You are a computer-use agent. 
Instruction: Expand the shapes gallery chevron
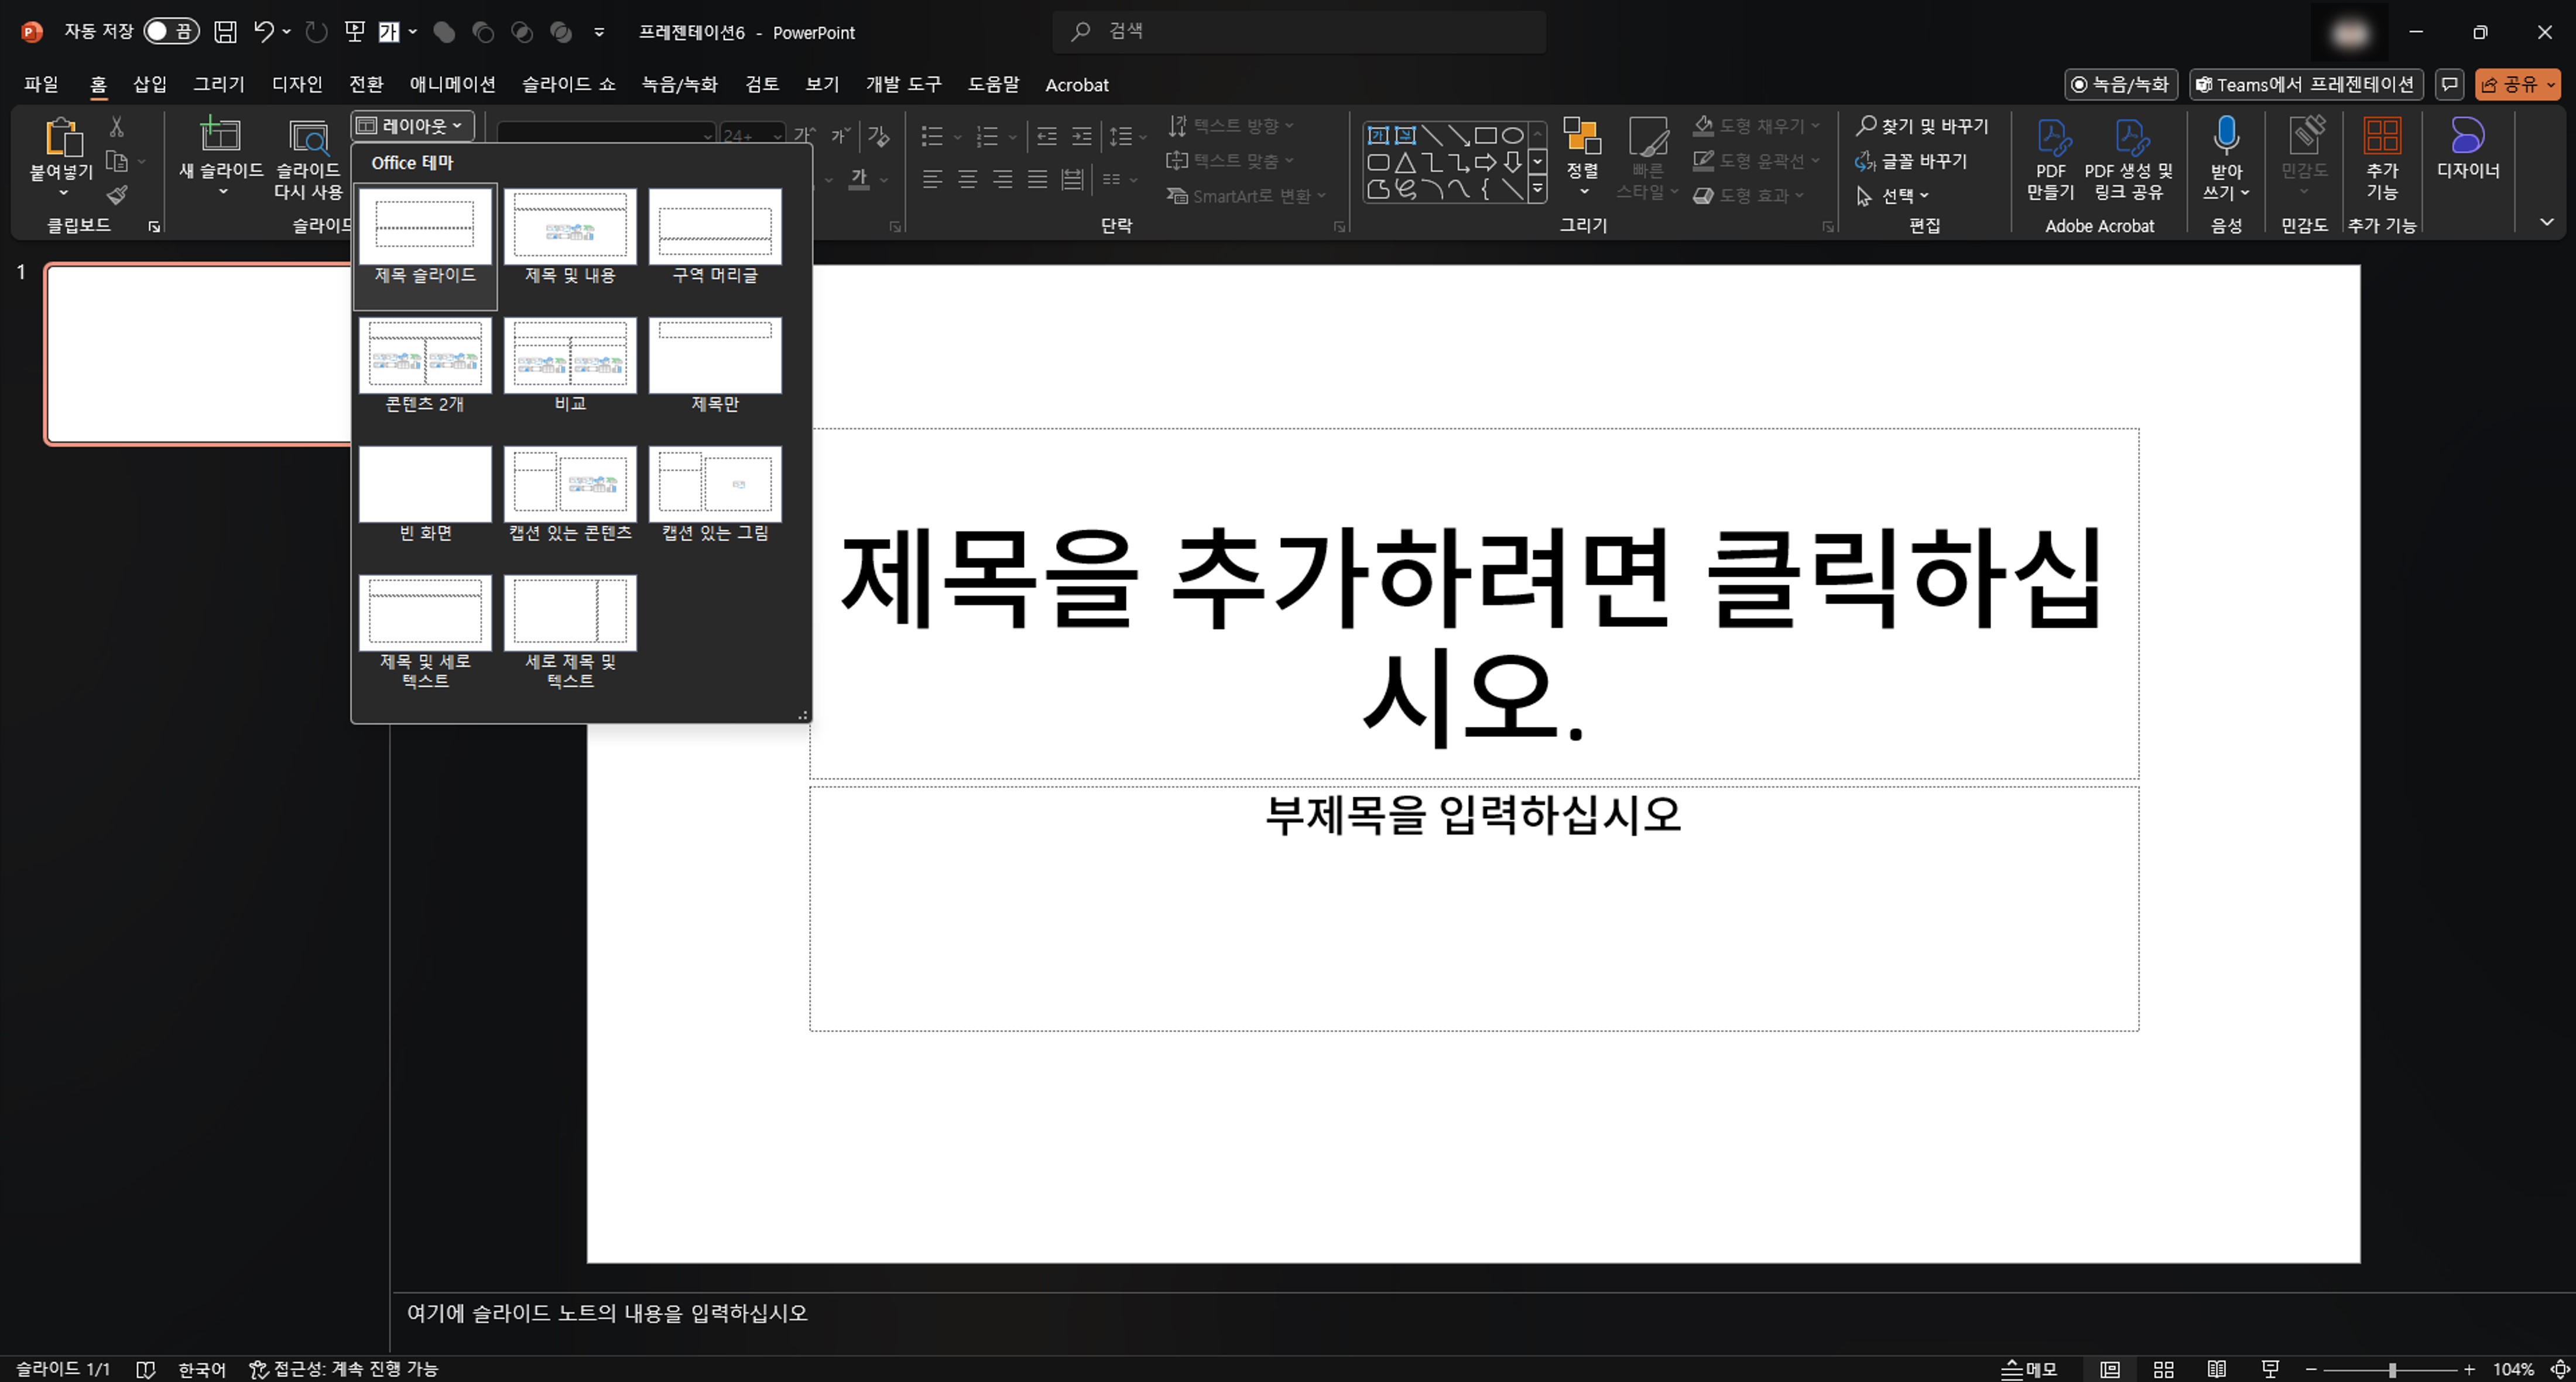(1537, 188)
